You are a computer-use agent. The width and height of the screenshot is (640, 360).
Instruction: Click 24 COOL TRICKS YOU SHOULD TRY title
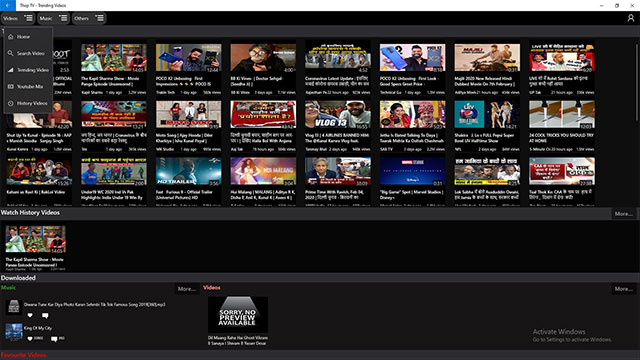click(562, 138)
